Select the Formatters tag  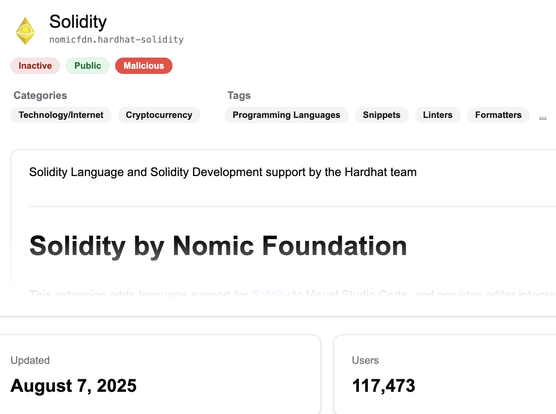click(x=498, y=115)
